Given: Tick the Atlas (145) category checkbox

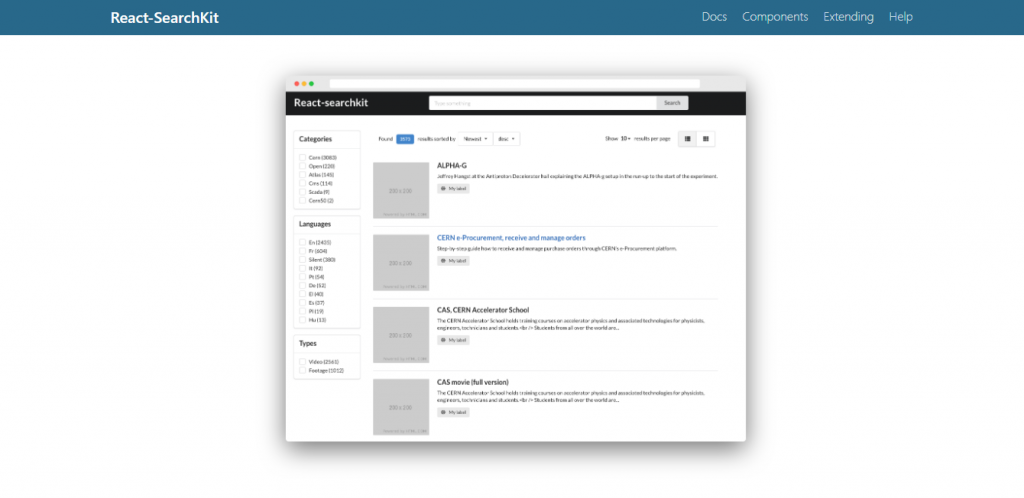Looking at the screenshot, I should (302, 174).
